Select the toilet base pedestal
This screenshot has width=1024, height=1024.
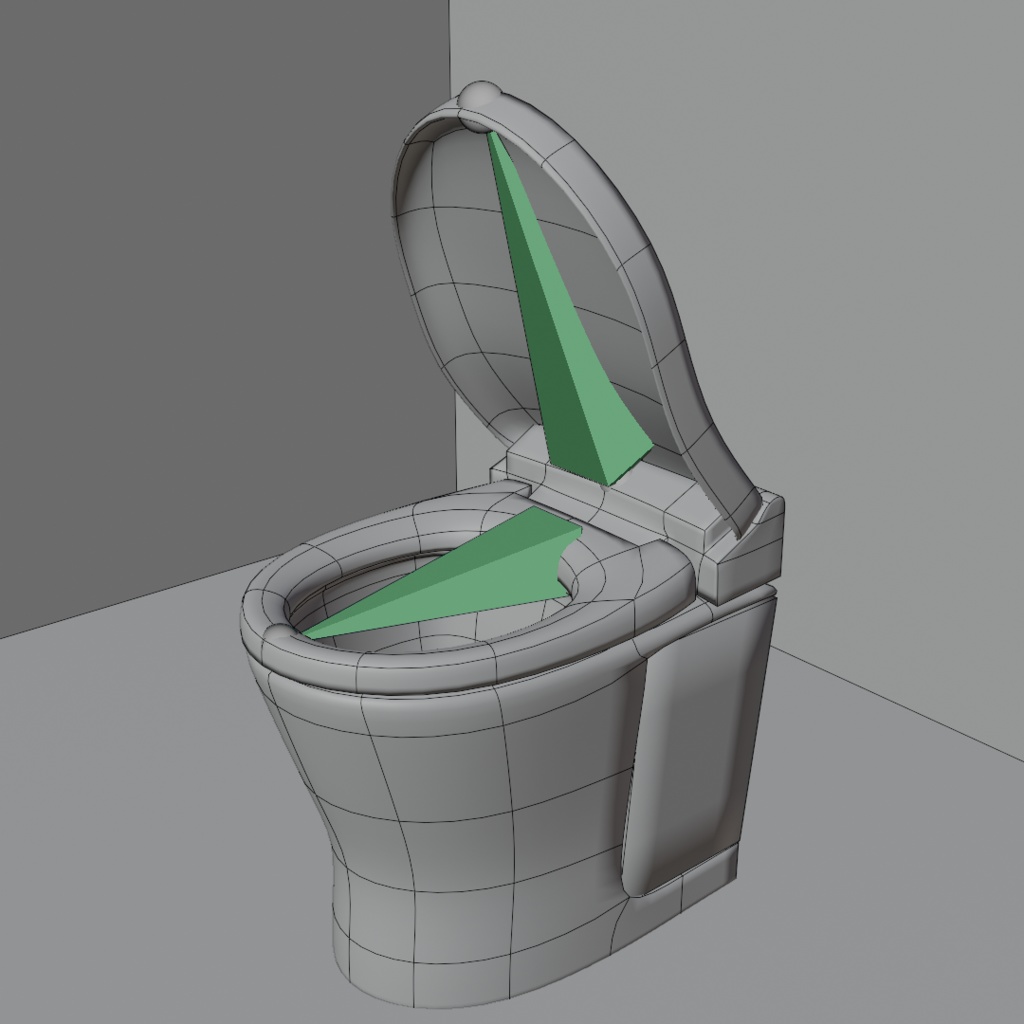click(x=450, y=820)
